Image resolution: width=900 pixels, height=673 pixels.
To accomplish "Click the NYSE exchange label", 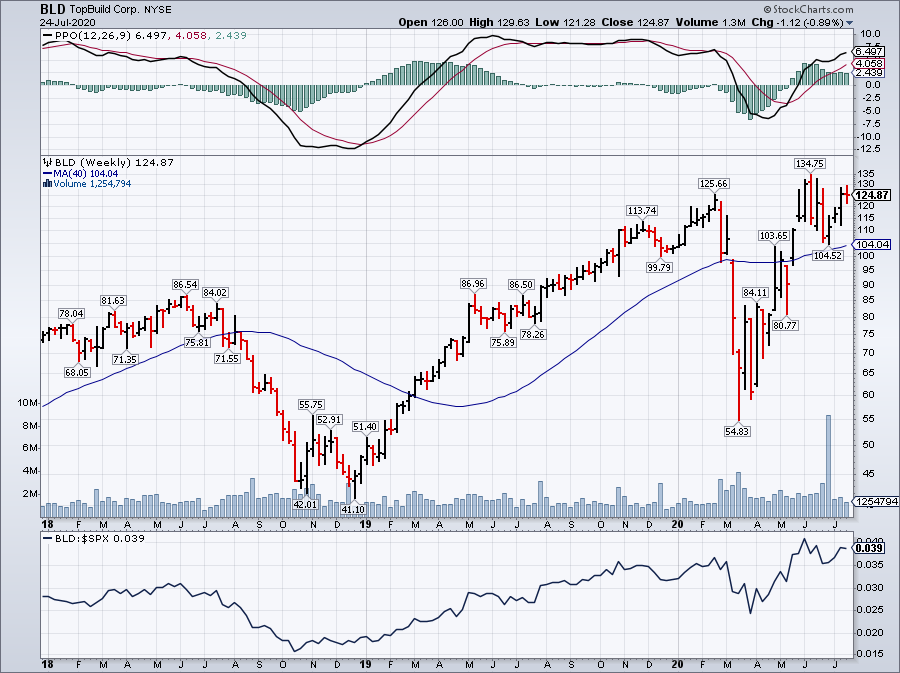I will (x=156, y=10).
